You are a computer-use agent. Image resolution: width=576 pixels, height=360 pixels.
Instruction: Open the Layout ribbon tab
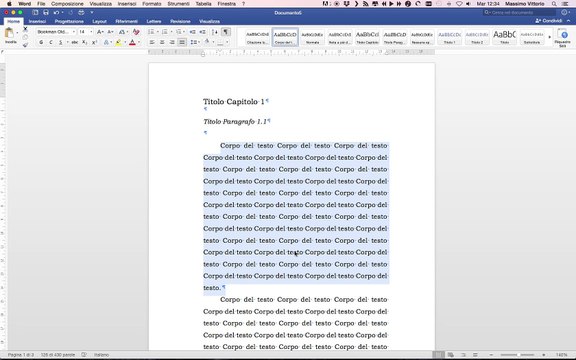click(99, 21)
